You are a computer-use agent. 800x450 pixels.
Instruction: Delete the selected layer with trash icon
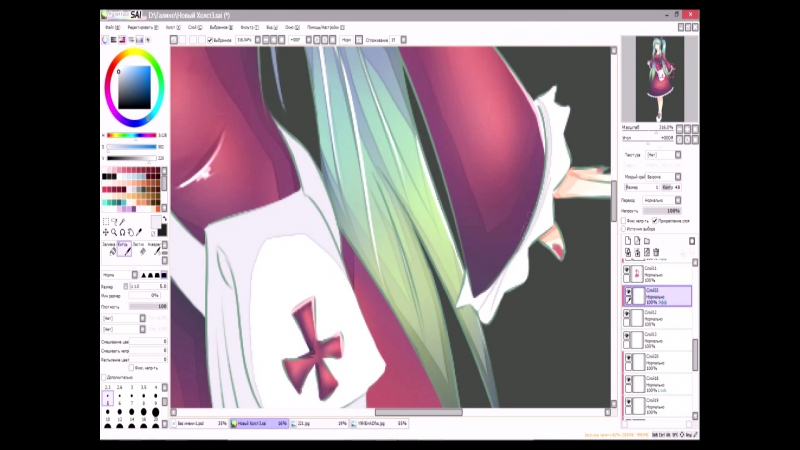[x=656, y=252]
